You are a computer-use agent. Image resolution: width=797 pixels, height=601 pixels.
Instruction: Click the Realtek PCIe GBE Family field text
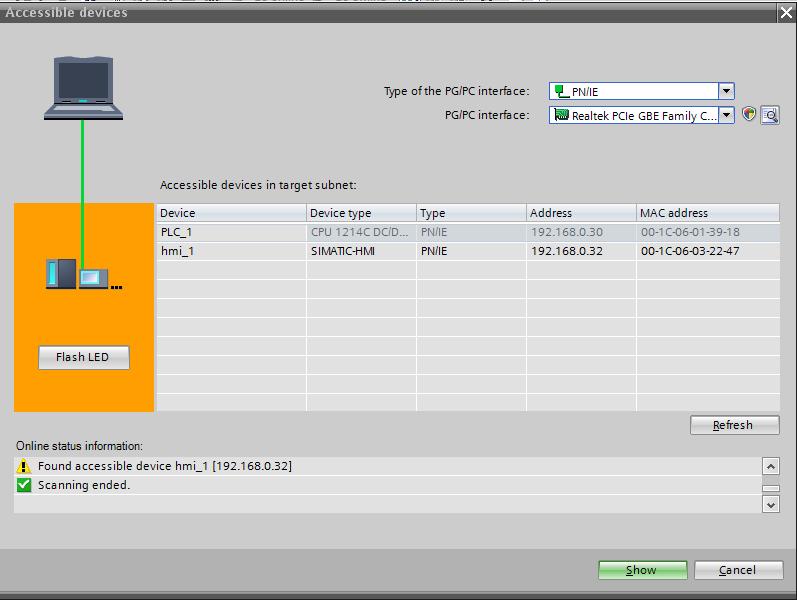pyautogui.click(x=644, y=116)
